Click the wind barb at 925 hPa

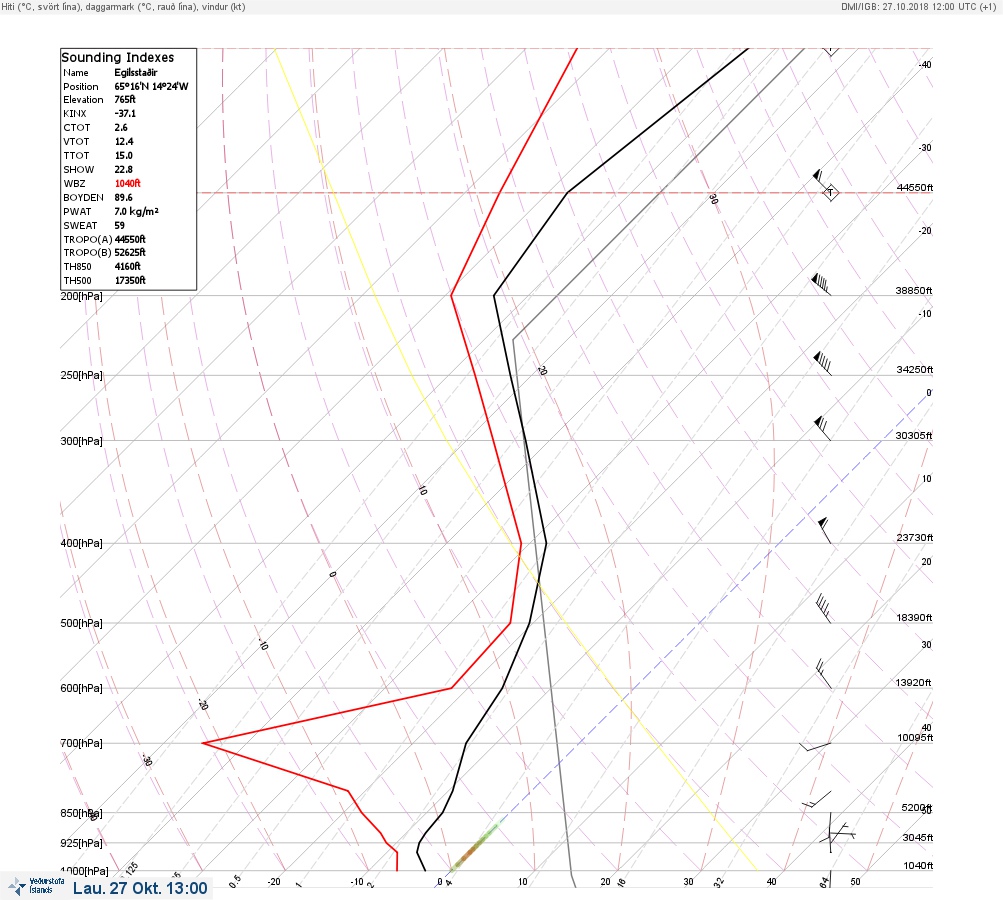coord(837,833)
